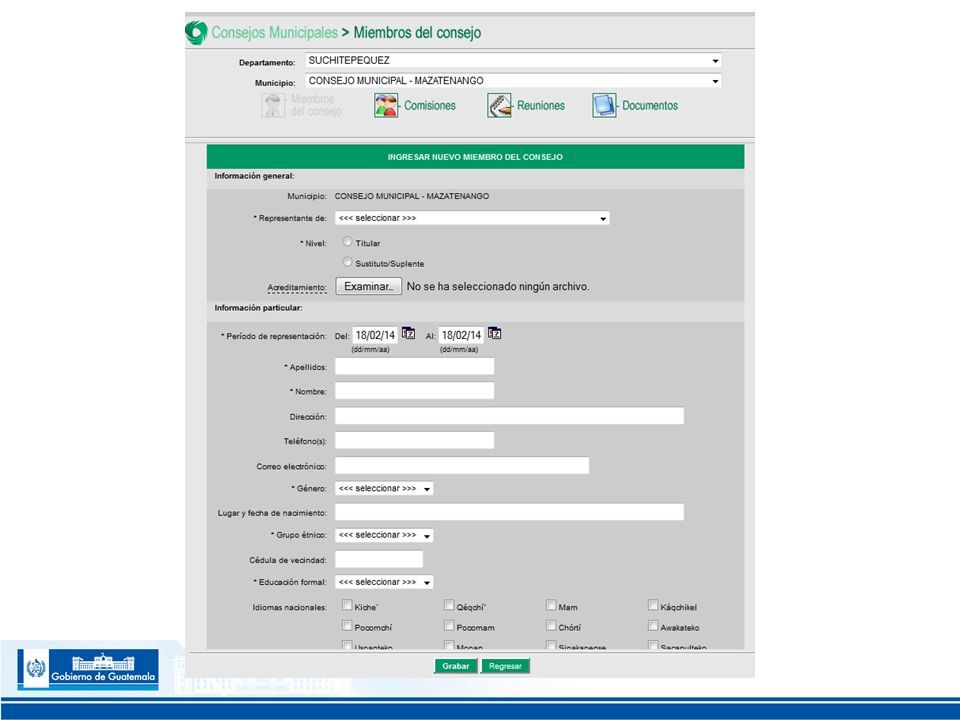This screenshot has width=960, height=720.
Task: Click the Consejos Municipales green logo icon
Action: tap(197, 32)
